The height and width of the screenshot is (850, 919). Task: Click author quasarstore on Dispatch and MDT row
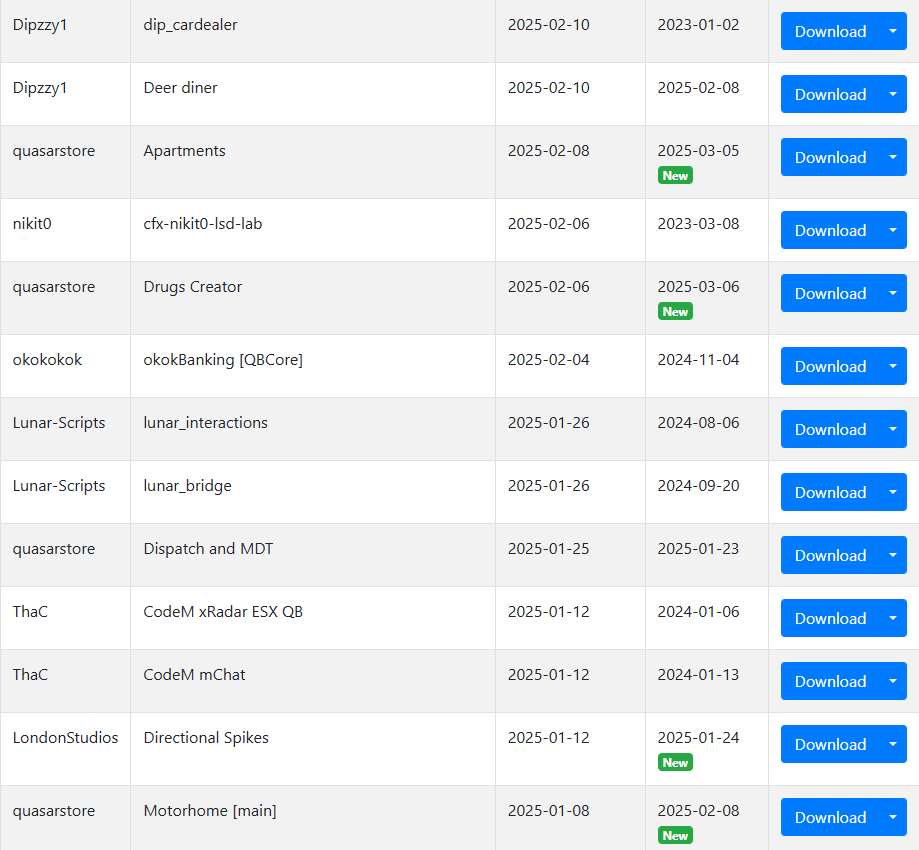(54, 549)
